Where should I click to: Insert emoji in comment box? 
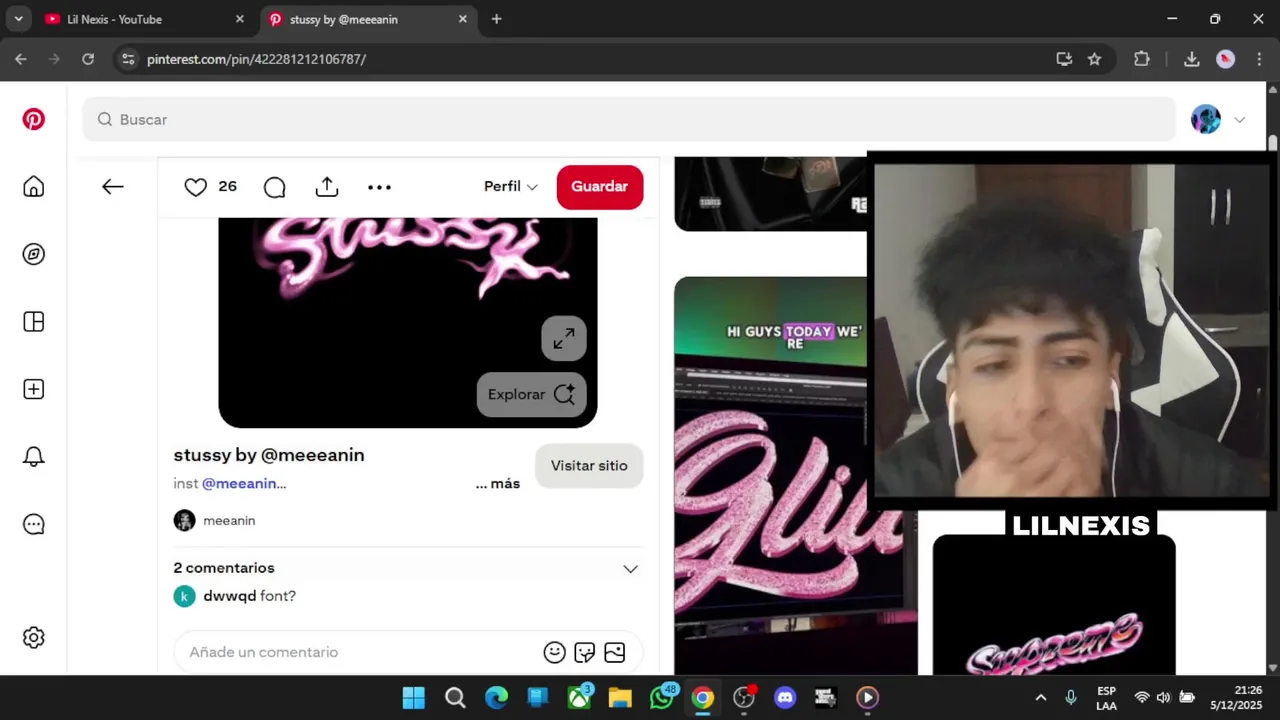[555, 652]
